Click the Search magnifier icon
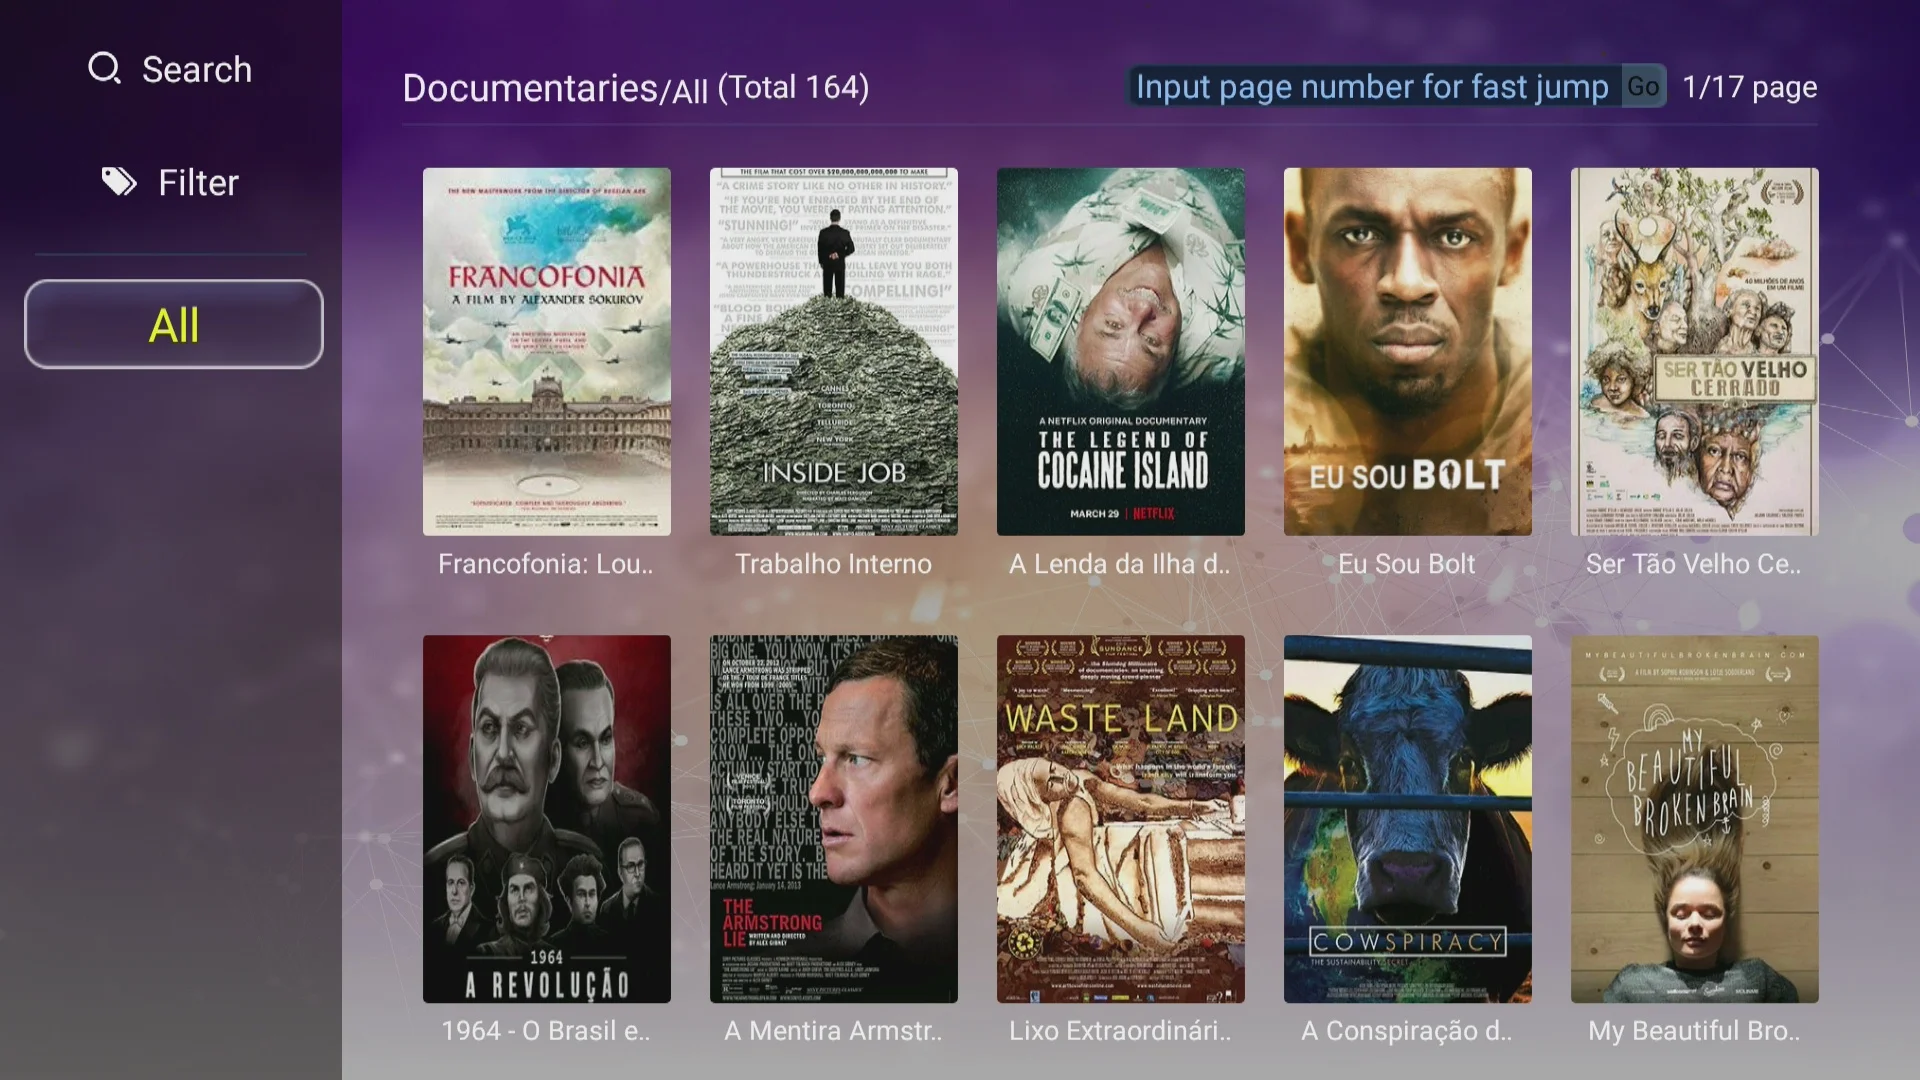The height and width of the screenshot is (1080, 1920). [104, 69]
